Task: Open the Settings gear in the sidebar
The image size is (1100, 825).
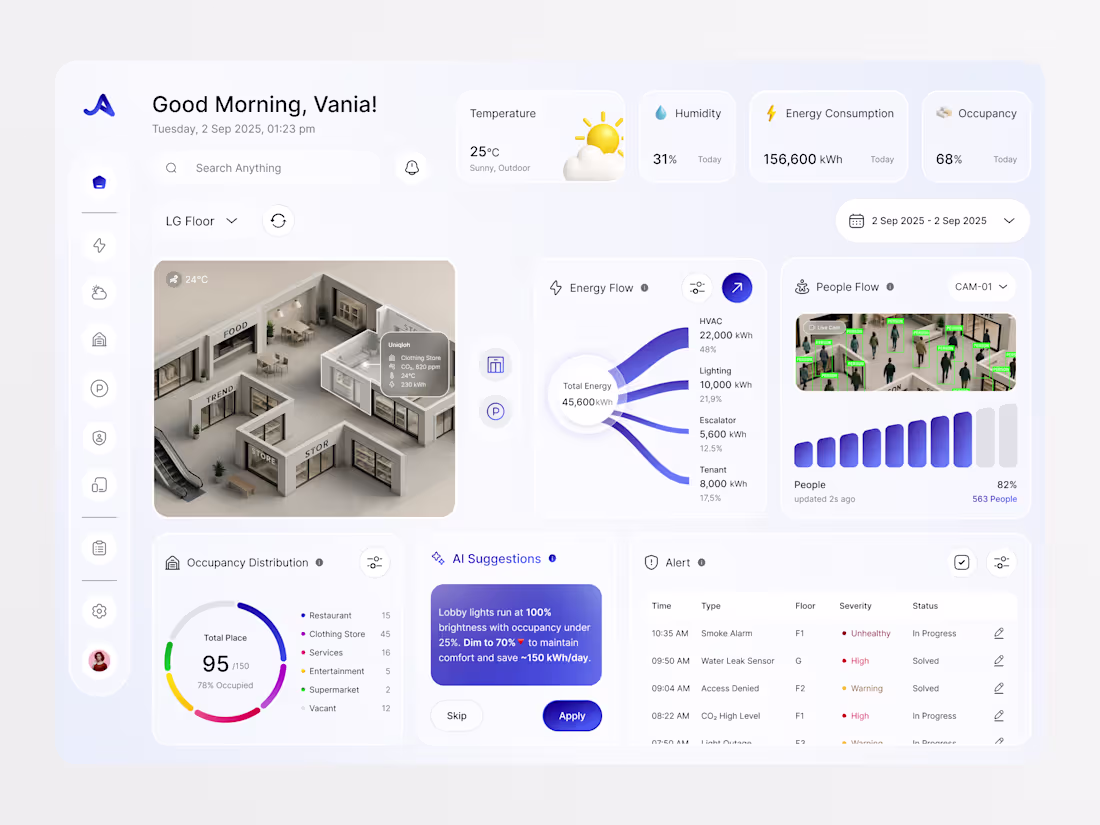Action: (x=99, y=610)
